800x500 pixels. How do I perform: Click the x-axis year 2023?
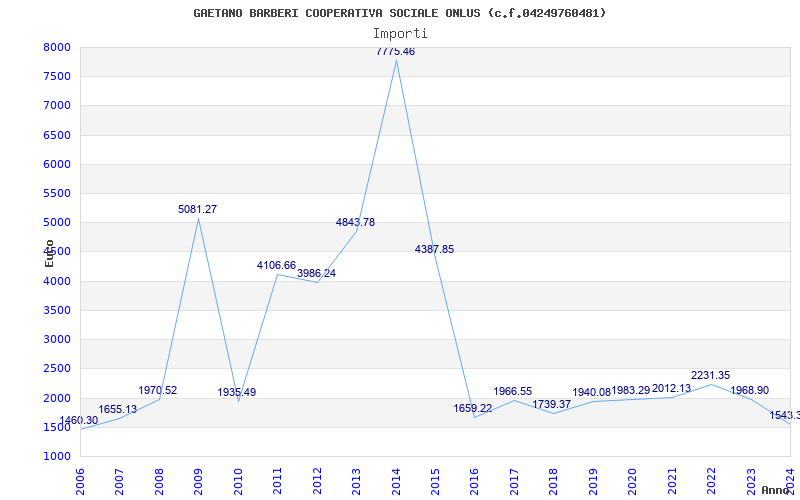(751, 482)
